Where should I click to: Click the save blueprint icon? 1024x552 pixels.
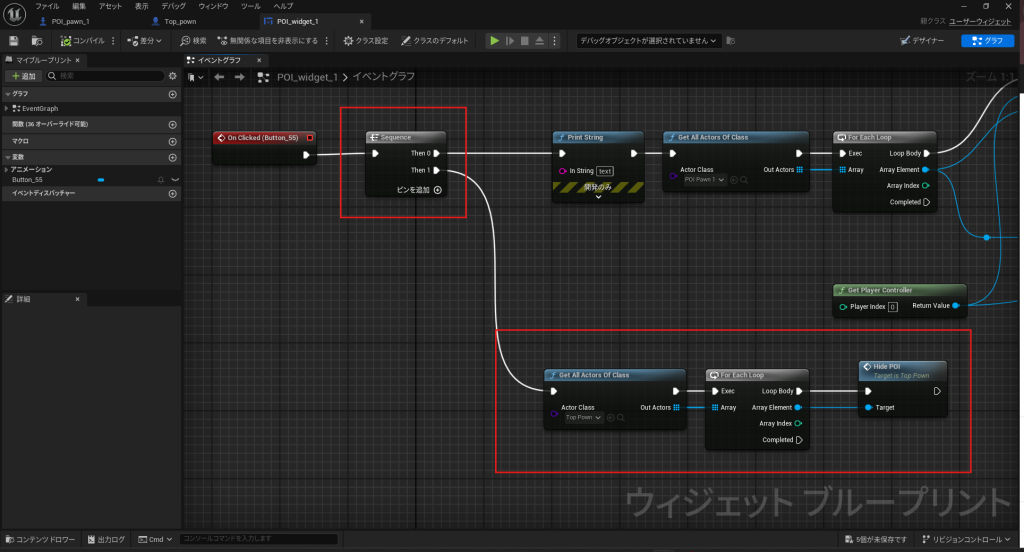pyautogui.click(x=14, y=41)
